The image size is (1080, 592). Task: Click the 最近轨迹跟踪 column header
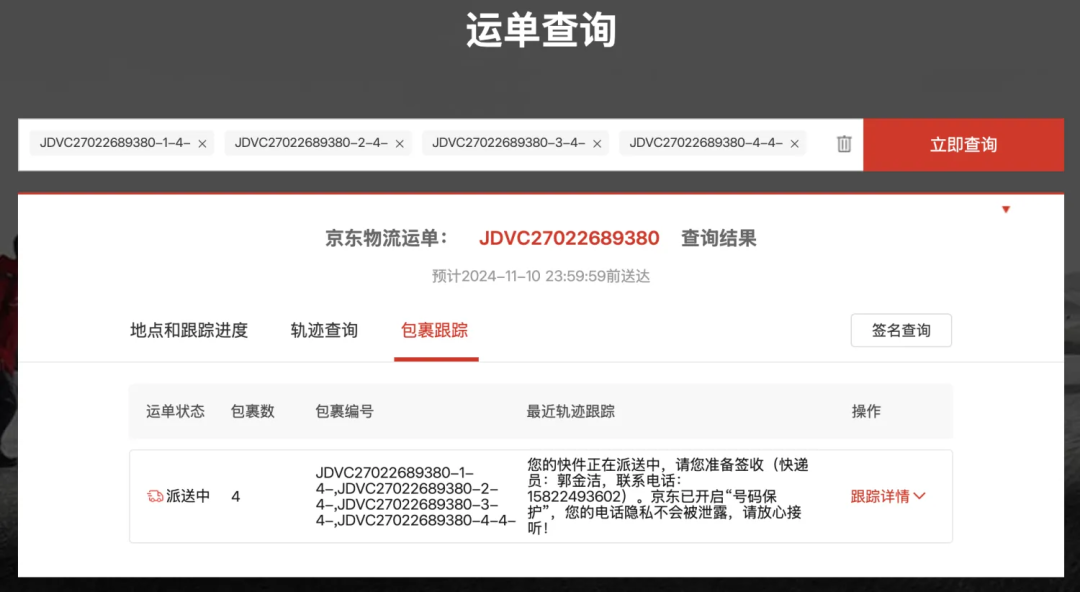[570, 411]
